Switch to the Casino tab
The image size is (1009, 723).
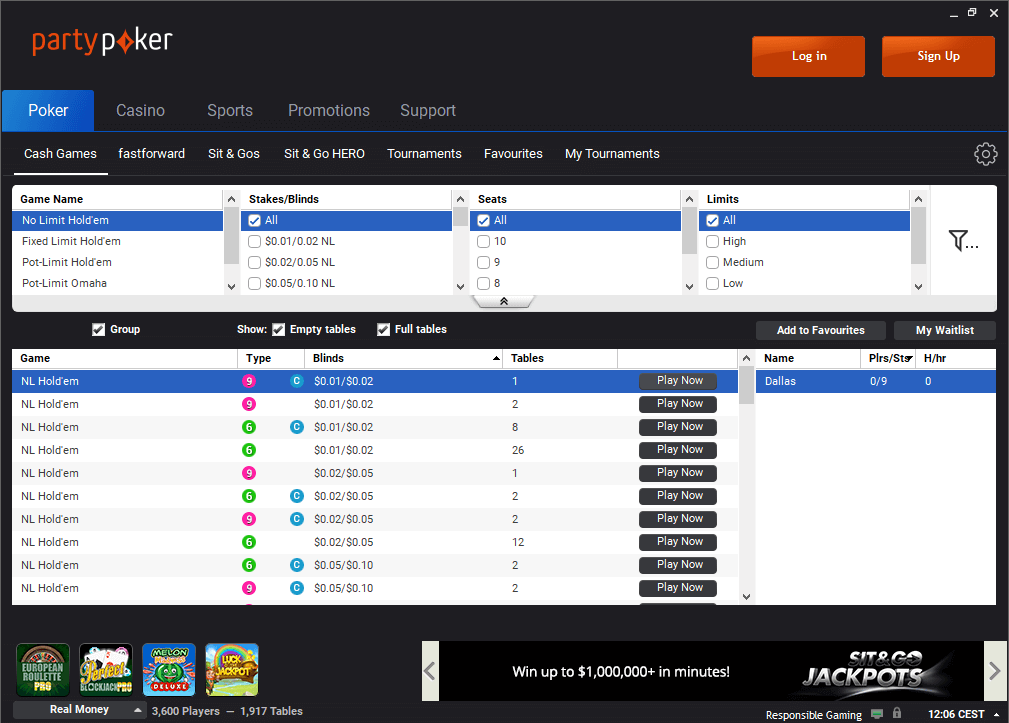(x=140, y=111)
